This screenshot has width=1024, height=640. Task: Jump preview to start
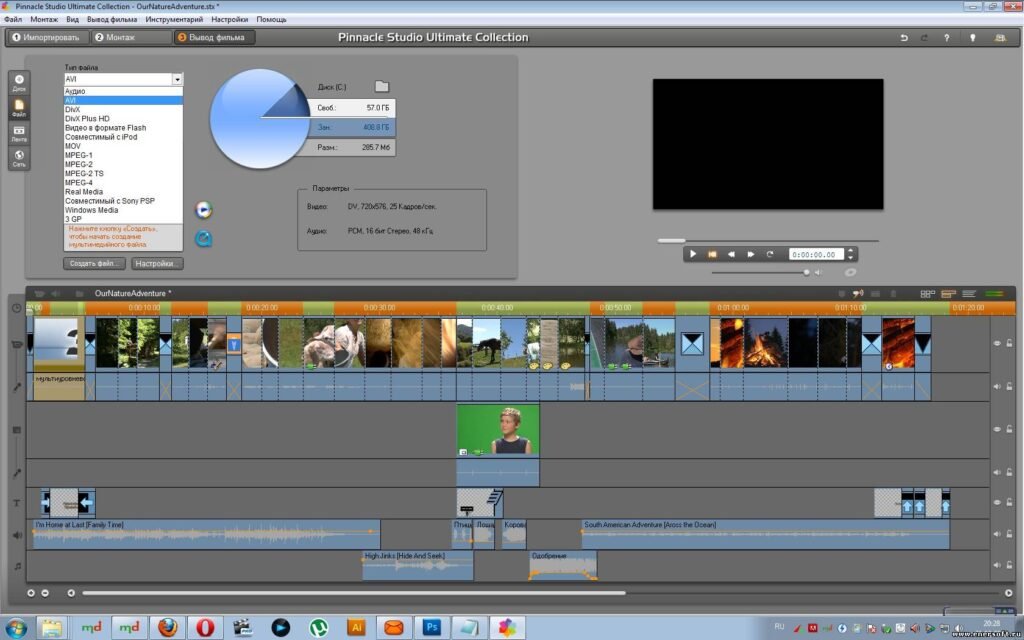click(712, 254)
